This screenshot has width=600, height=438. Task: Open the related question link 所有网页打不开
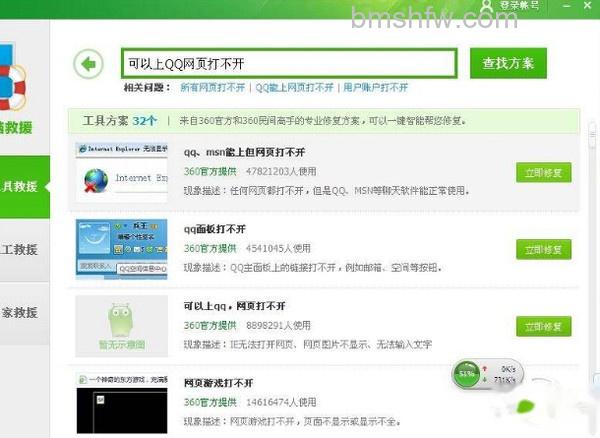(212, 88)
